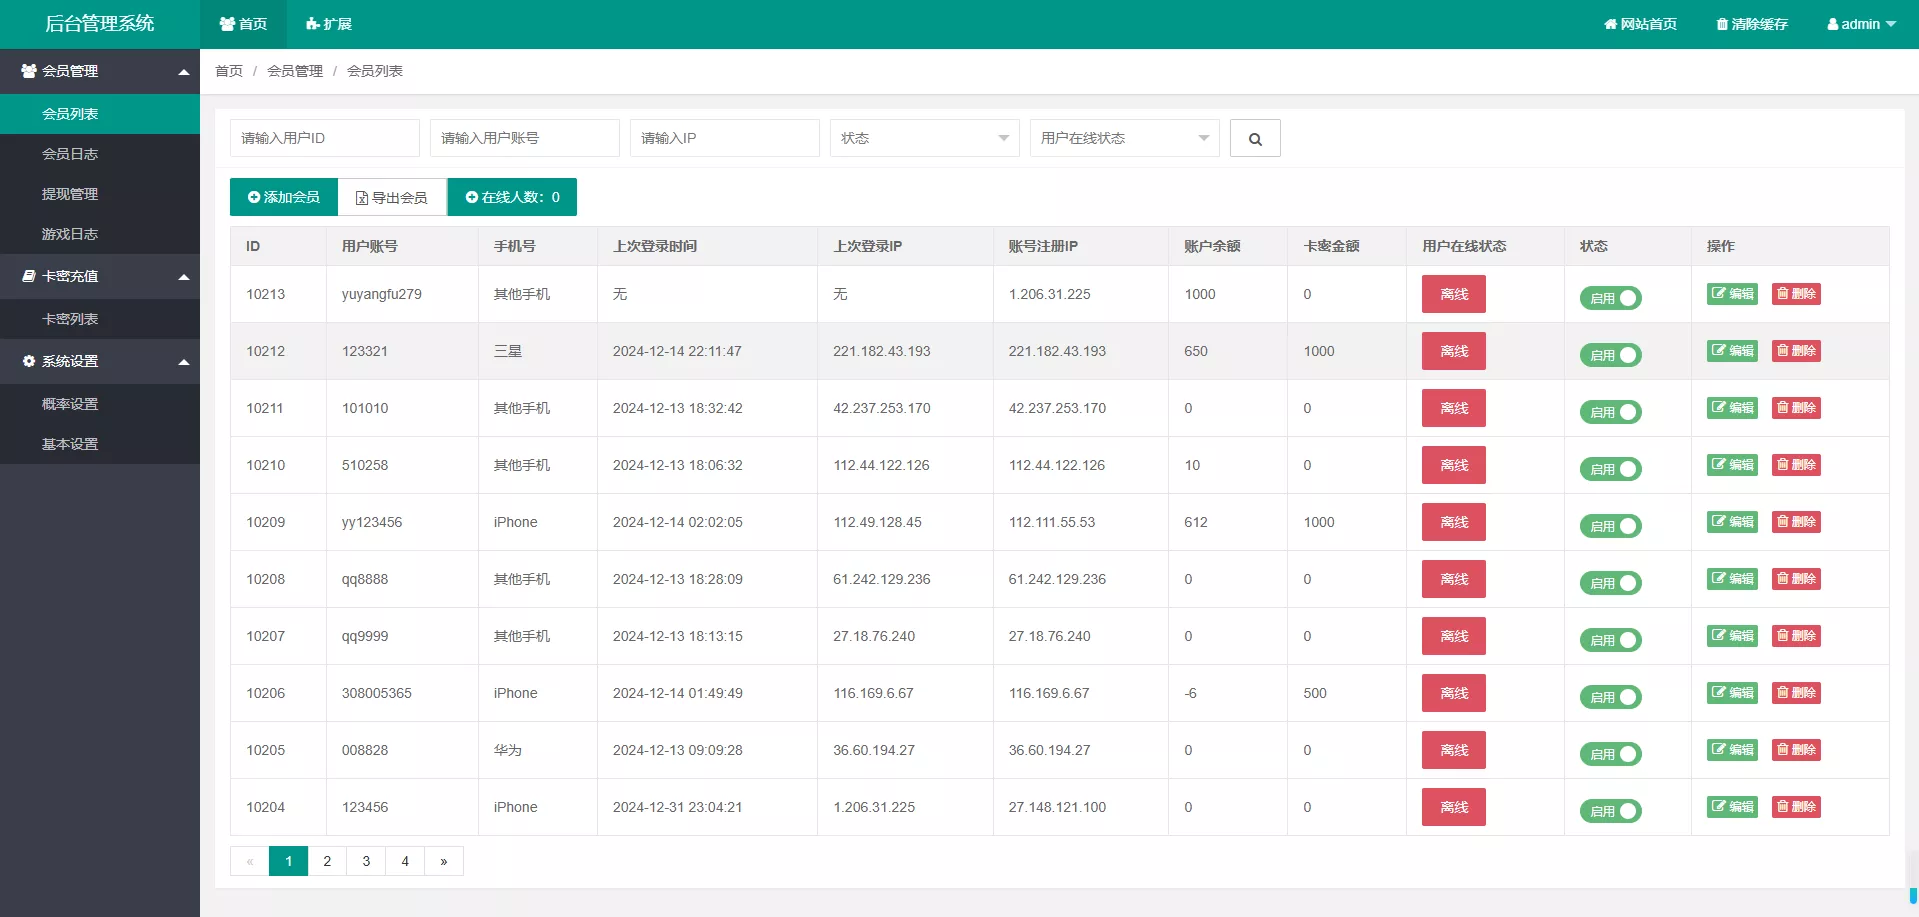Open the 状态 dropdown filter
1919x917 pixels.
[x=923, y=138]
